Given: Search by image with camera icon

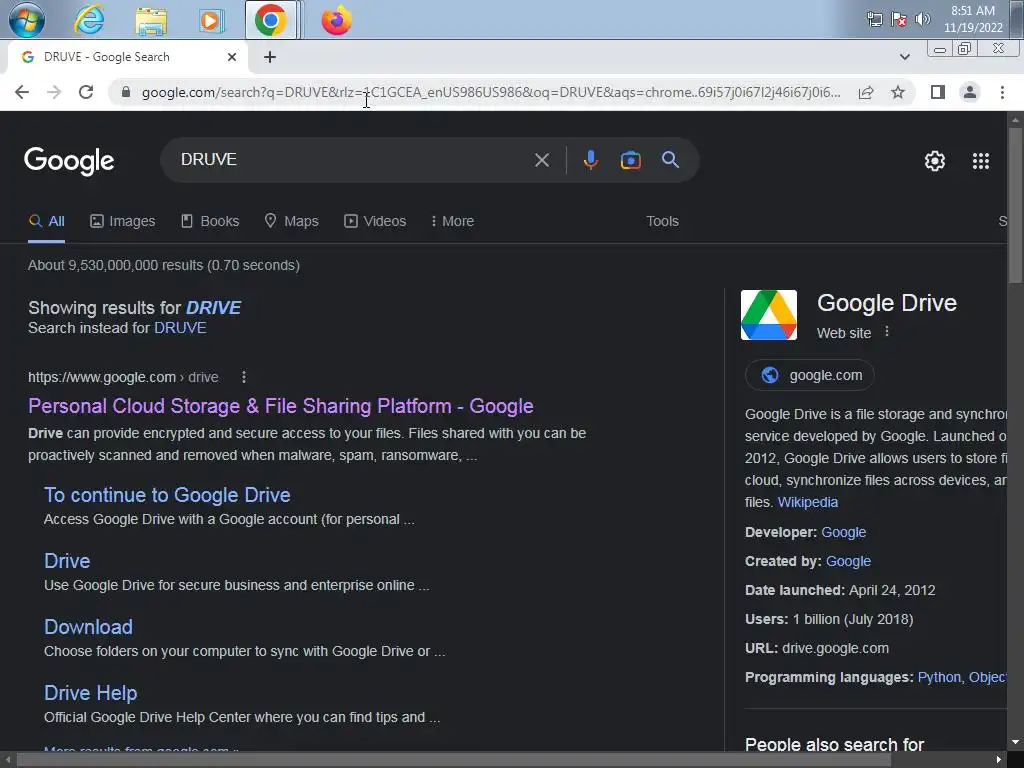Looking at the screenshot, I should pyautogui.click(x=630, y=160).
